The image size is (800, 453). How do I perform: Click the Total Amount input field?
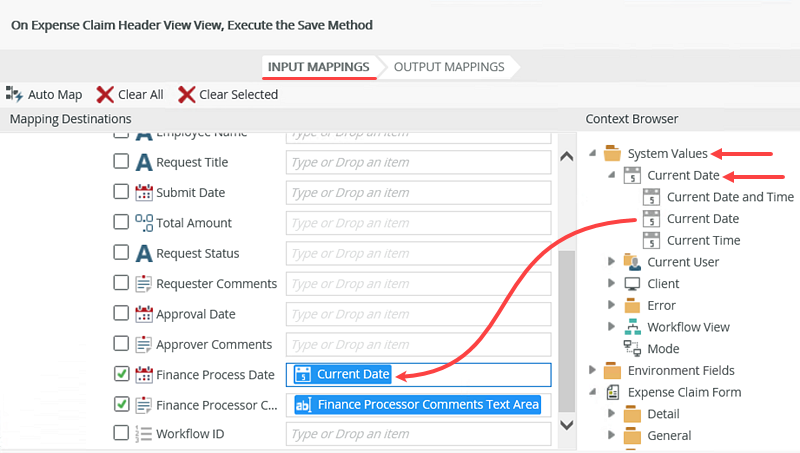[418, 223]
